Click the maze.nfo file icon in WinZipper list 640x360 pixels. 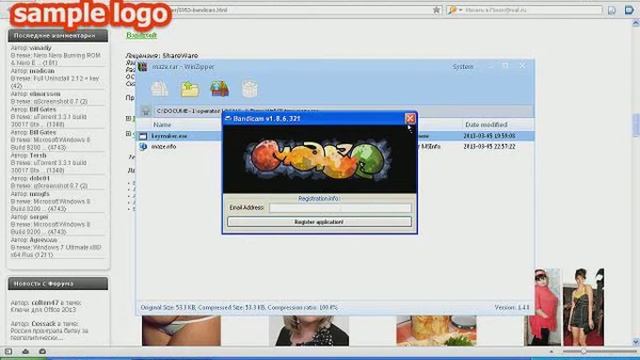143,147
